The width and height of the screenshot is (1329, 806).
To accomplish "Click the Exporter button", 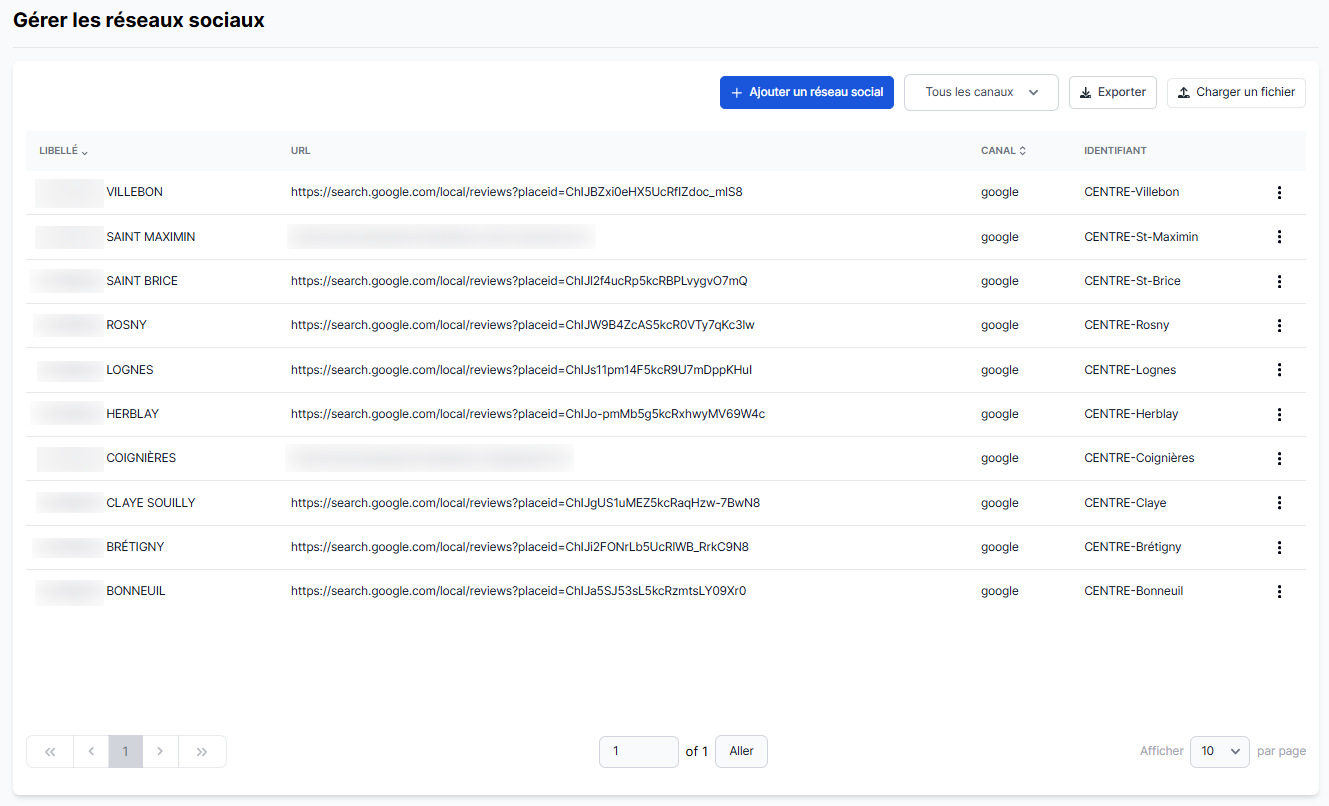I will click(1112, 93).
